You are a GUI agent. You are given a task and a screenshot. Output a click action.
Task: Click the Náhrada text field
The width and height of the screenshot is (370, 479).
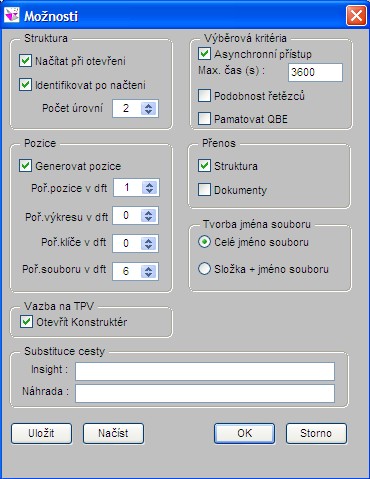[x=205, y=393]
